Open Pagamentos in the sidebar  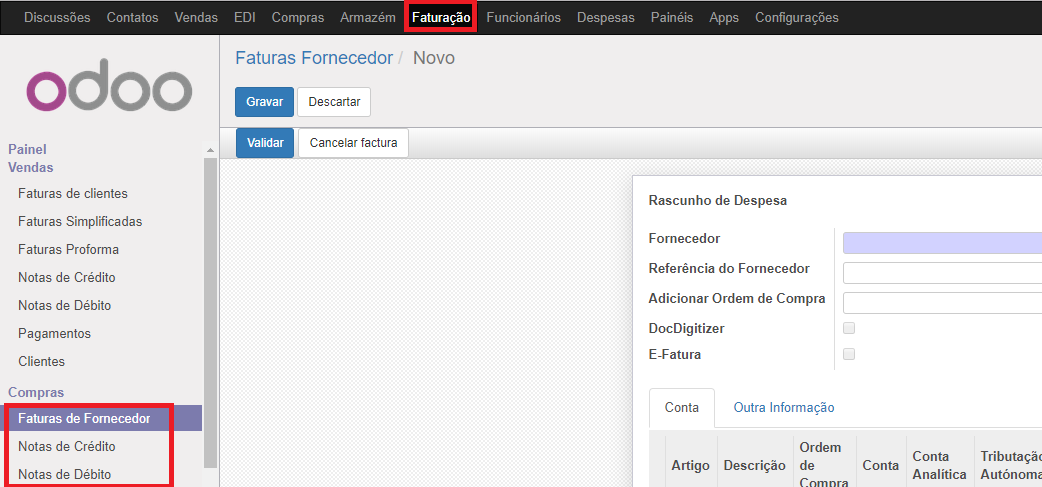pyautogui.click(x=54, y=333)
